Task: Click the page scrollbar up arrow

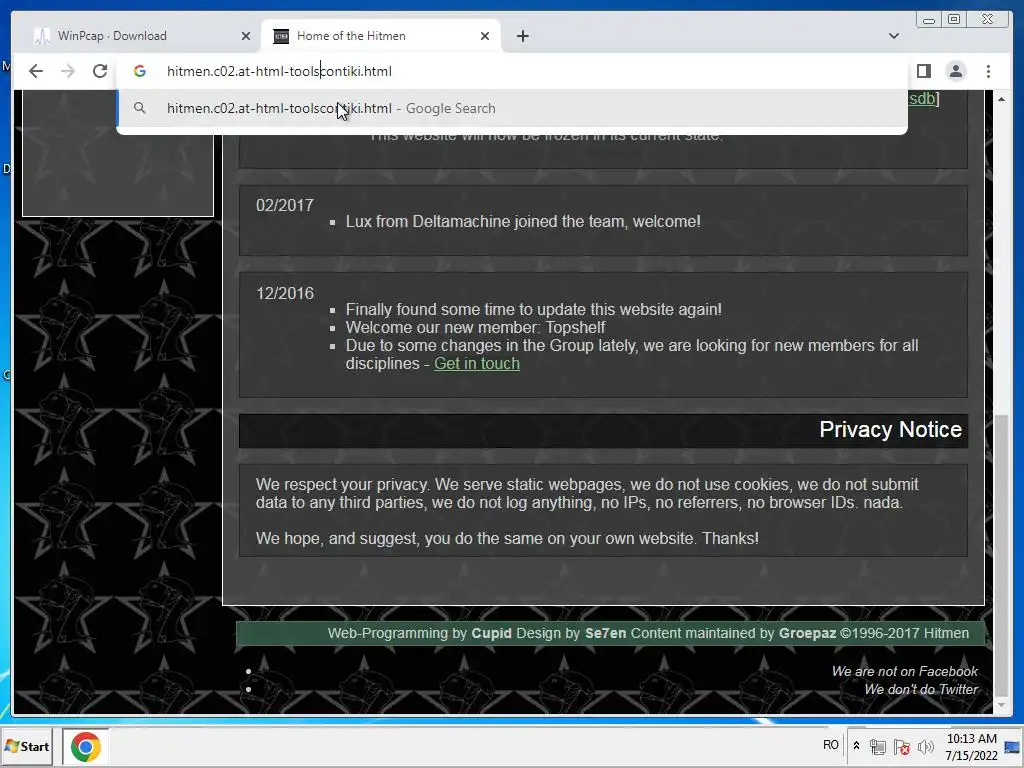Action: tap(1001, 99)
